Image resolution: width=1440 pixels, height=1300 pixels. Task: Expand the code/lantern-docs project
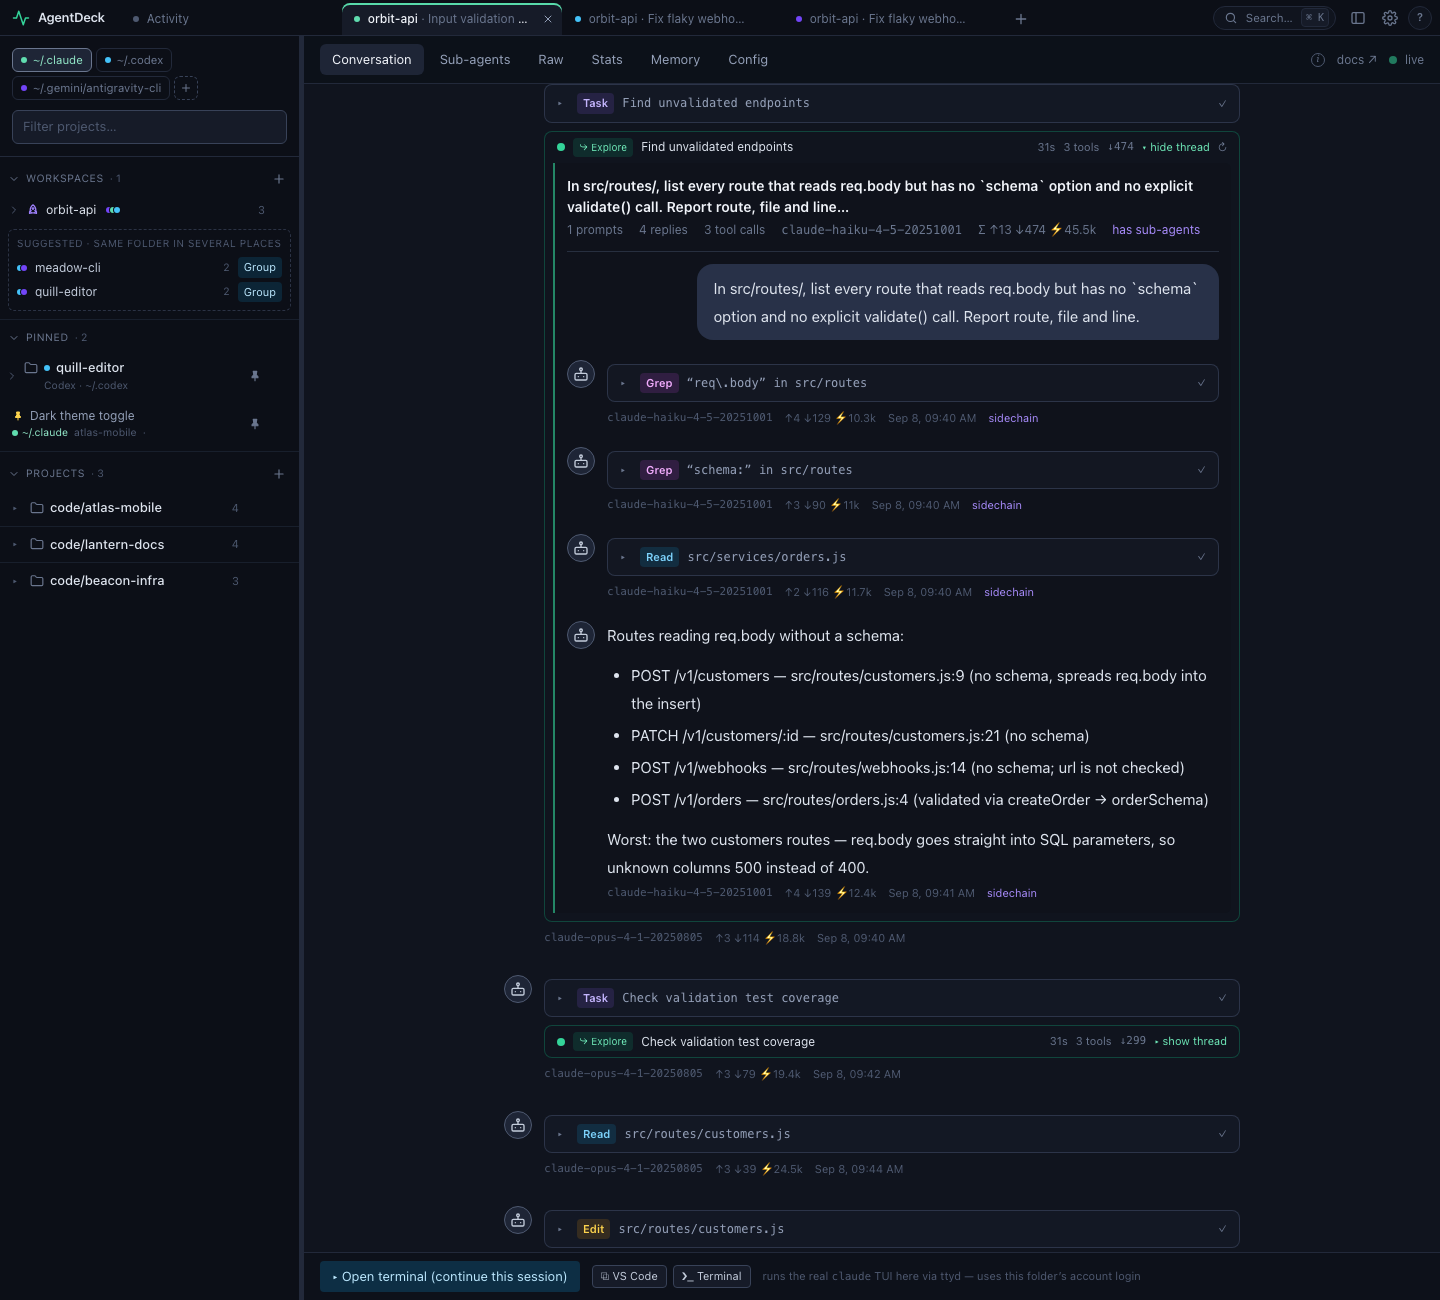coord(14,544)
